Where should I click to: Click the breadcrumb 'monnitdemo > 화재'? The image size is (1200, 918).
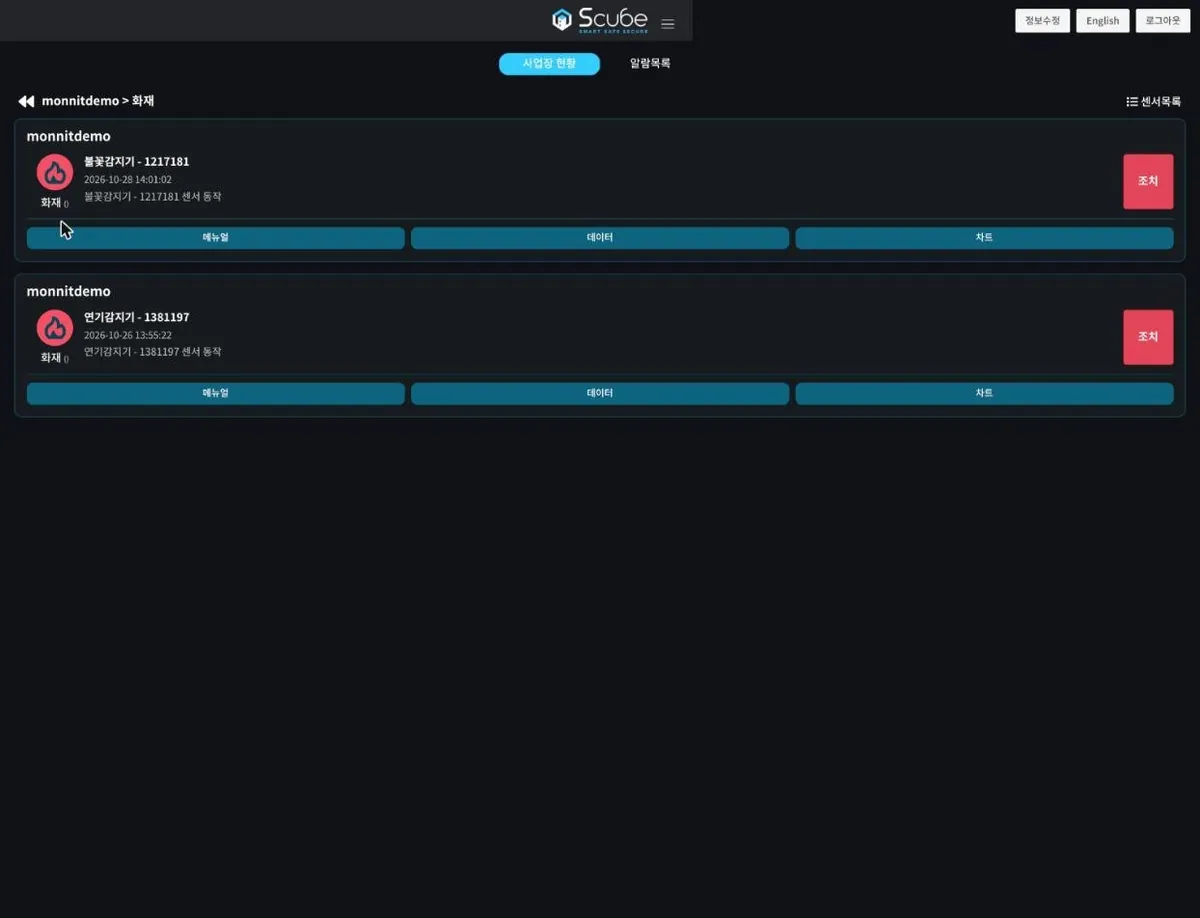(98, 101)
